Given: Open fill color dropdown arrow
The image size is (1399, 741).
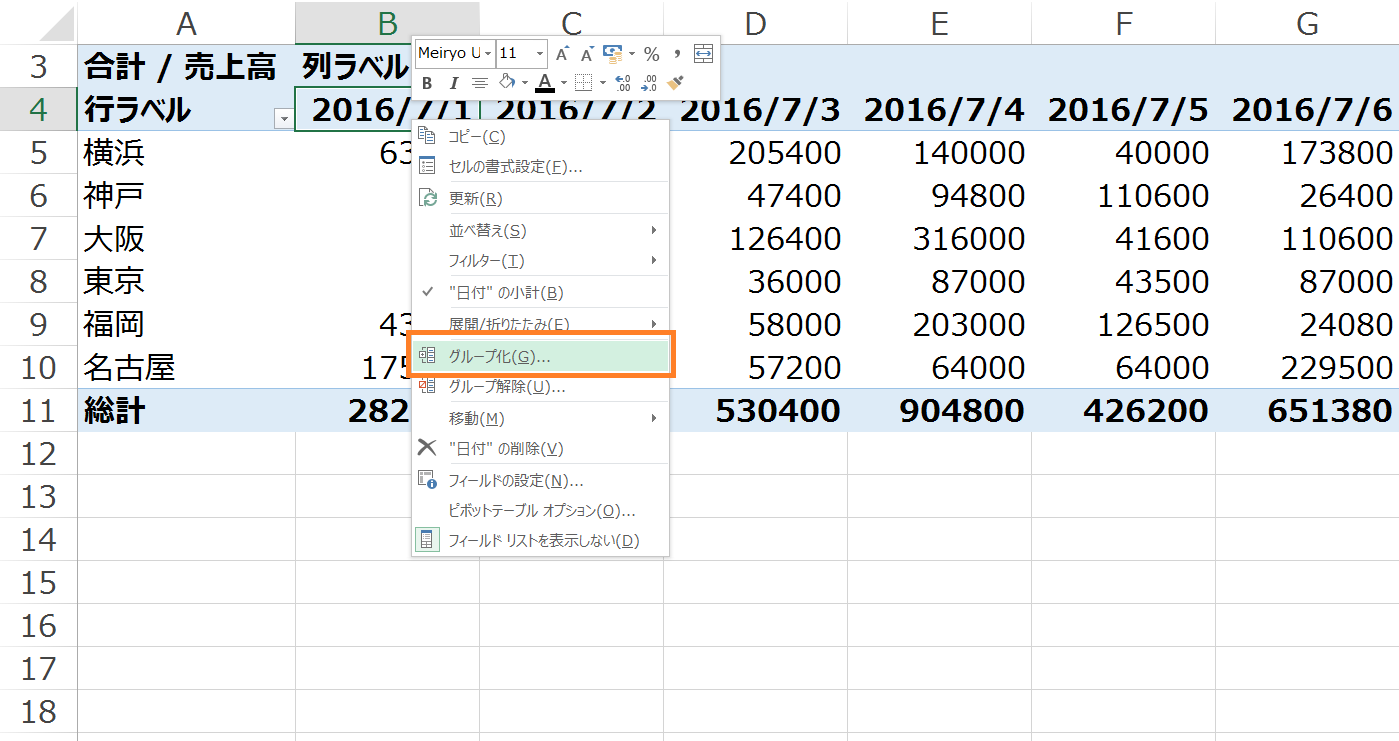Looking at the screenshot, I should click(x=523, y=83).
